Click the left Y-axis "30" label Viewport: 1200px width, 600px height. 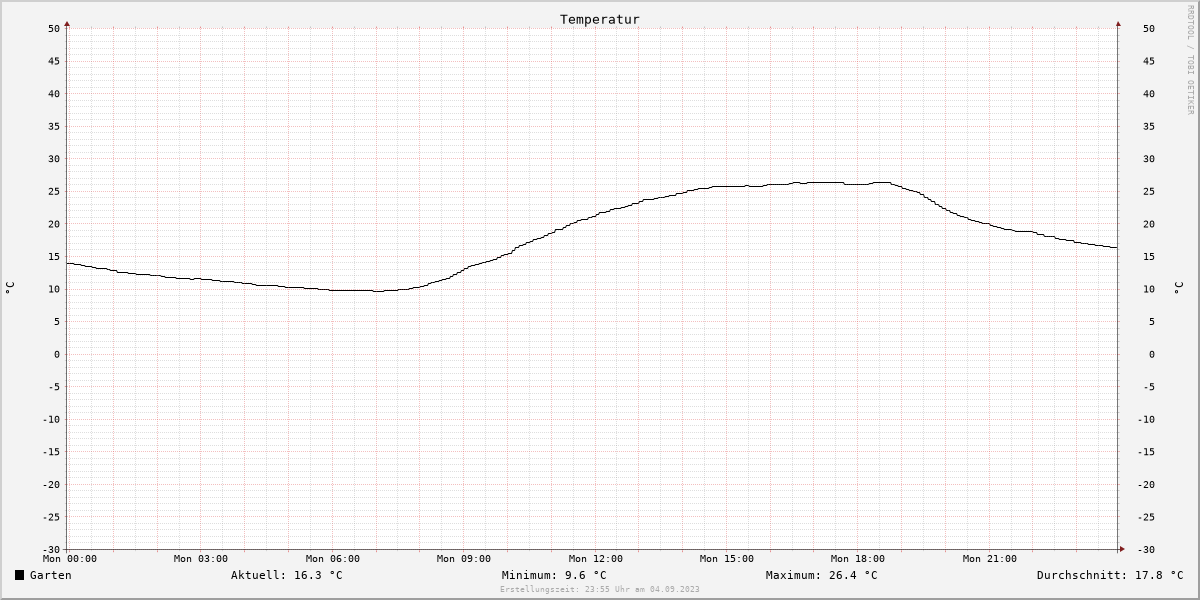click(54, 159)
